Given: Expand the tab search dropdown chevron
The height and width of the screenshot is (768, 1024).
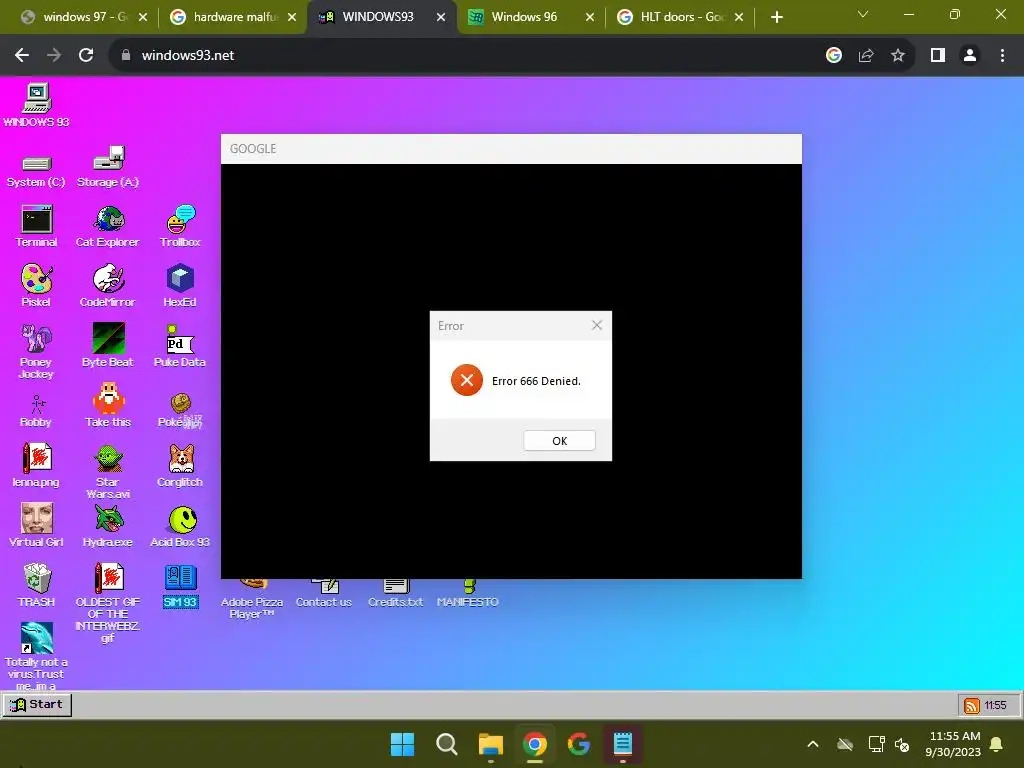Looking at the screenshot, I should click(863, 14).
